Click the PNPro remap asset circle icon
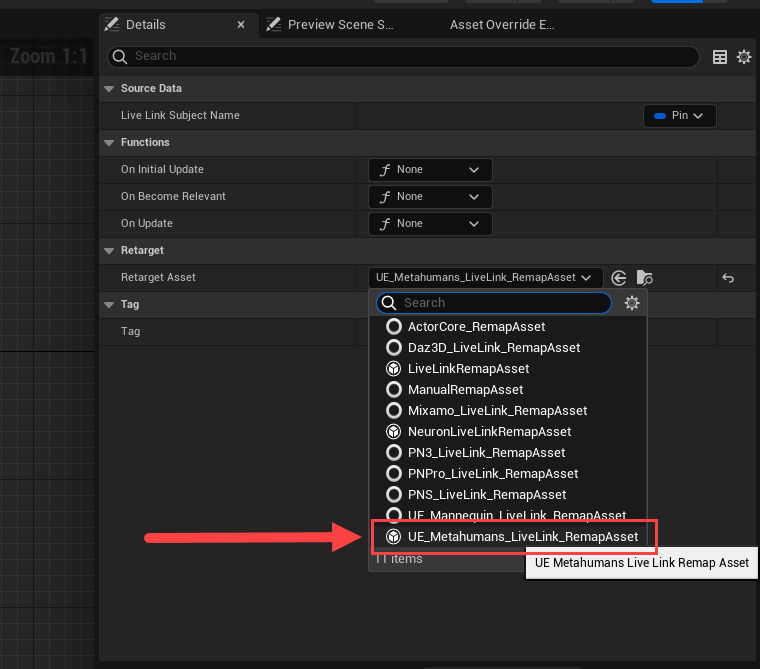This screenshot has height=669, width=760. click(394, 474)
